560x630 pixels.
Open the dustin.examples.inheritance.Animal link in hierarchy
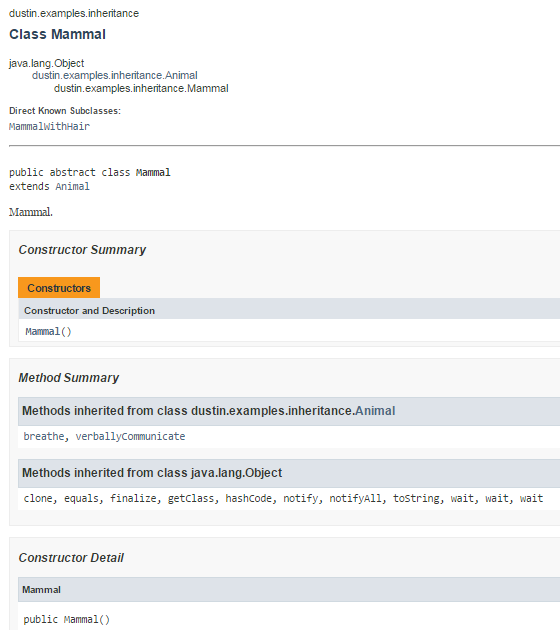coord(114,76)
